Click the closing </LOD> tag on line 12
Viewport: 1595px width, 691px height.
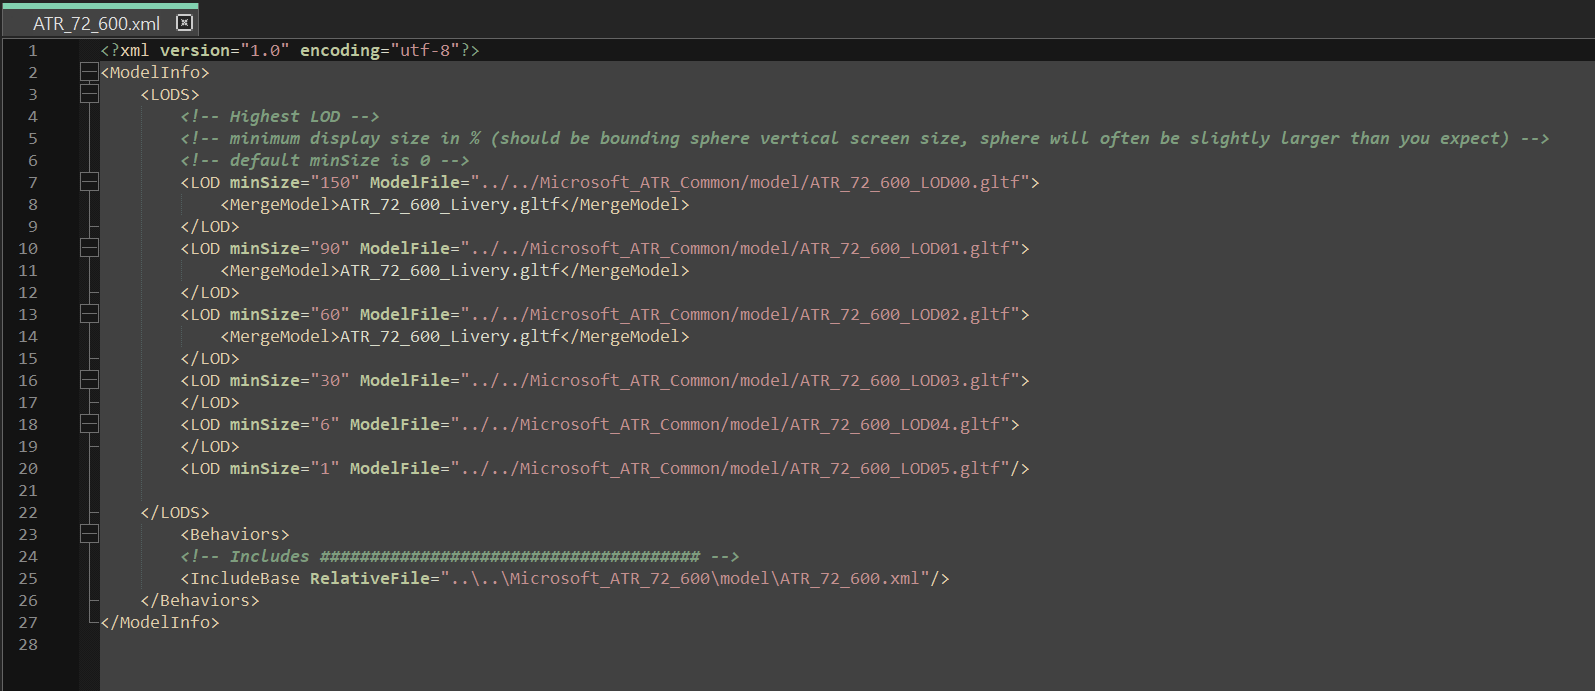point(210,292)
